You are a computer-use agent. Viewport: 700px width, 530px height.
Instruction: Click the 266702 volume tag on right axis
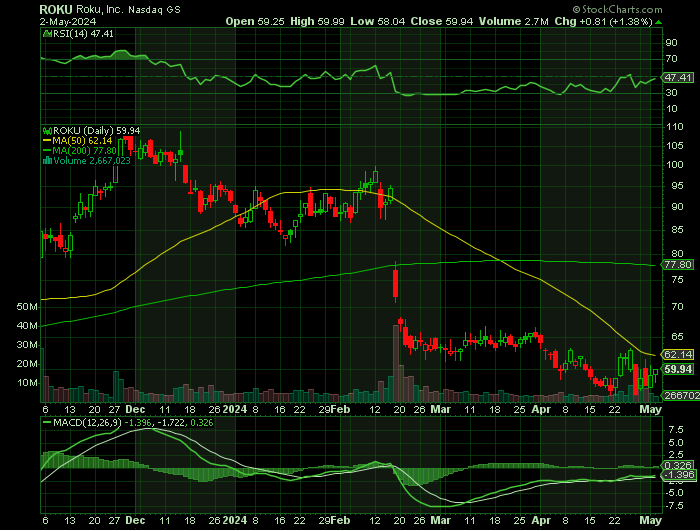pyautogui.click(x=680, y=396)
